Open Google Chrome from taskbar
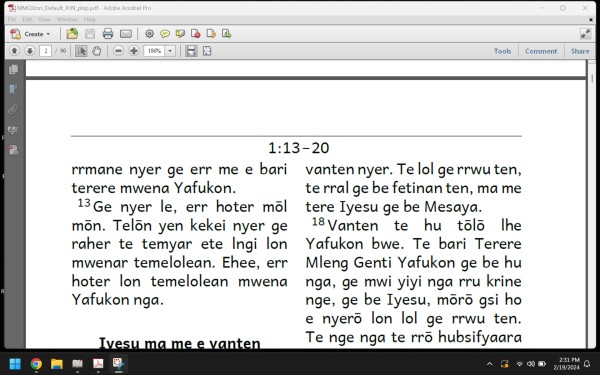Image resolution: width=600 pixels, height=375 pixels. pyautogui.click(x=36, y=364)
